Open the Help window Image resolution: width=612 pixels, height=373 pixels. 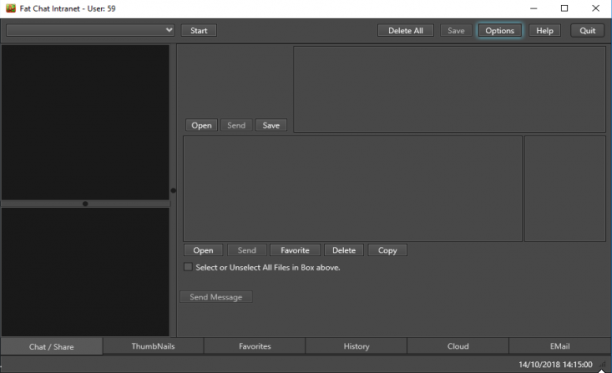pos(544,30)
